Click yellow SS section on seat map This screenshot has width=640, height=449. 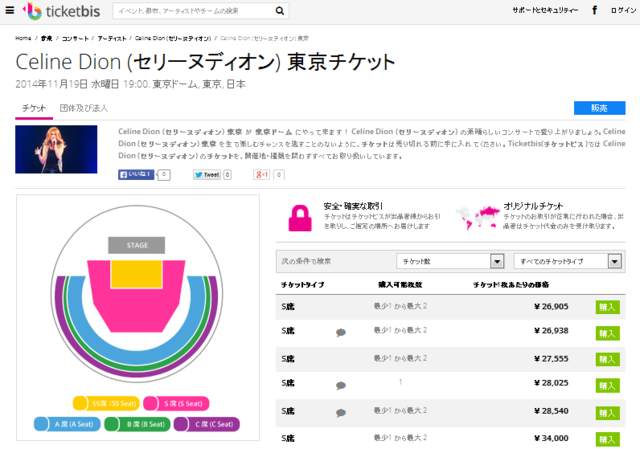click(x=137, y=274)
